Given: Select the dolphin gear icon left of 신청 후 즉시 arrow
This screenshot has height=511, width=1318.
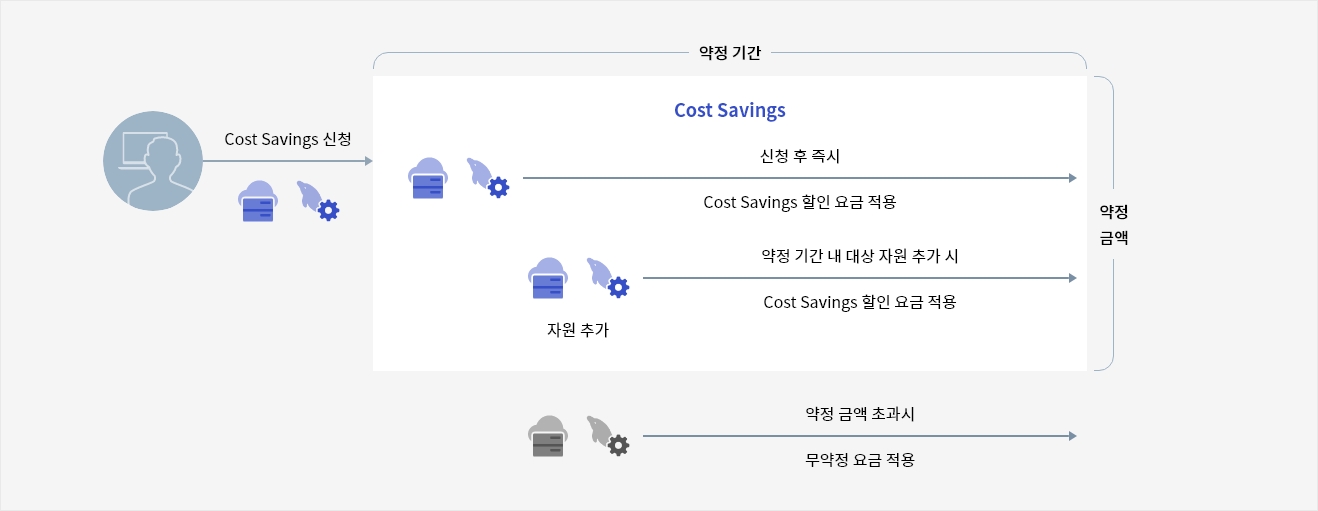Looking at the screenshot, I should (488, 178).
